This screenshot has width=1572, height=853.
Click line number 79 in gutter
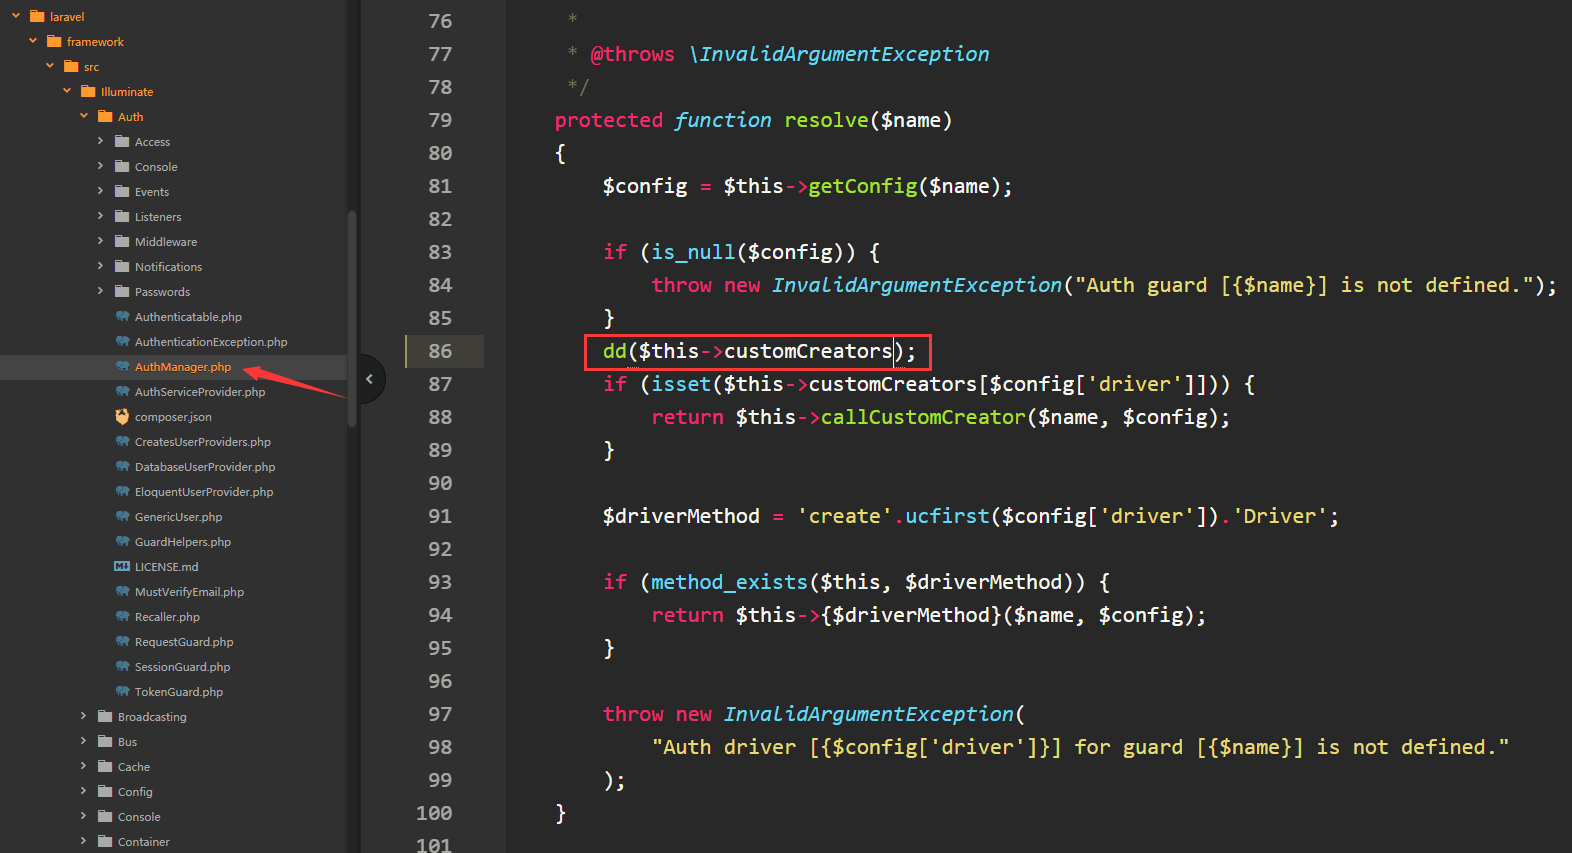click(440, 120)
